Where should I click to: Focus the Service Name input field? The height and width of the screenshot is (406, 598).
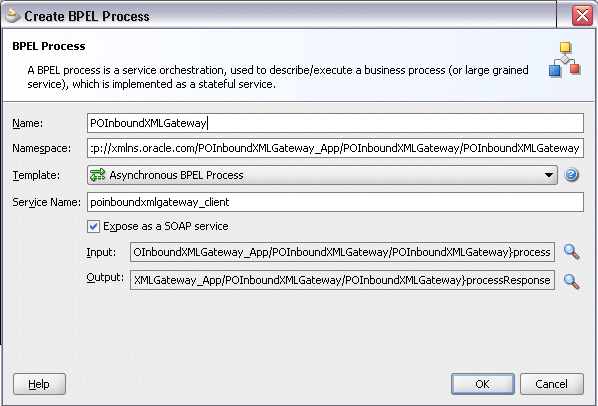coord(335,202)
